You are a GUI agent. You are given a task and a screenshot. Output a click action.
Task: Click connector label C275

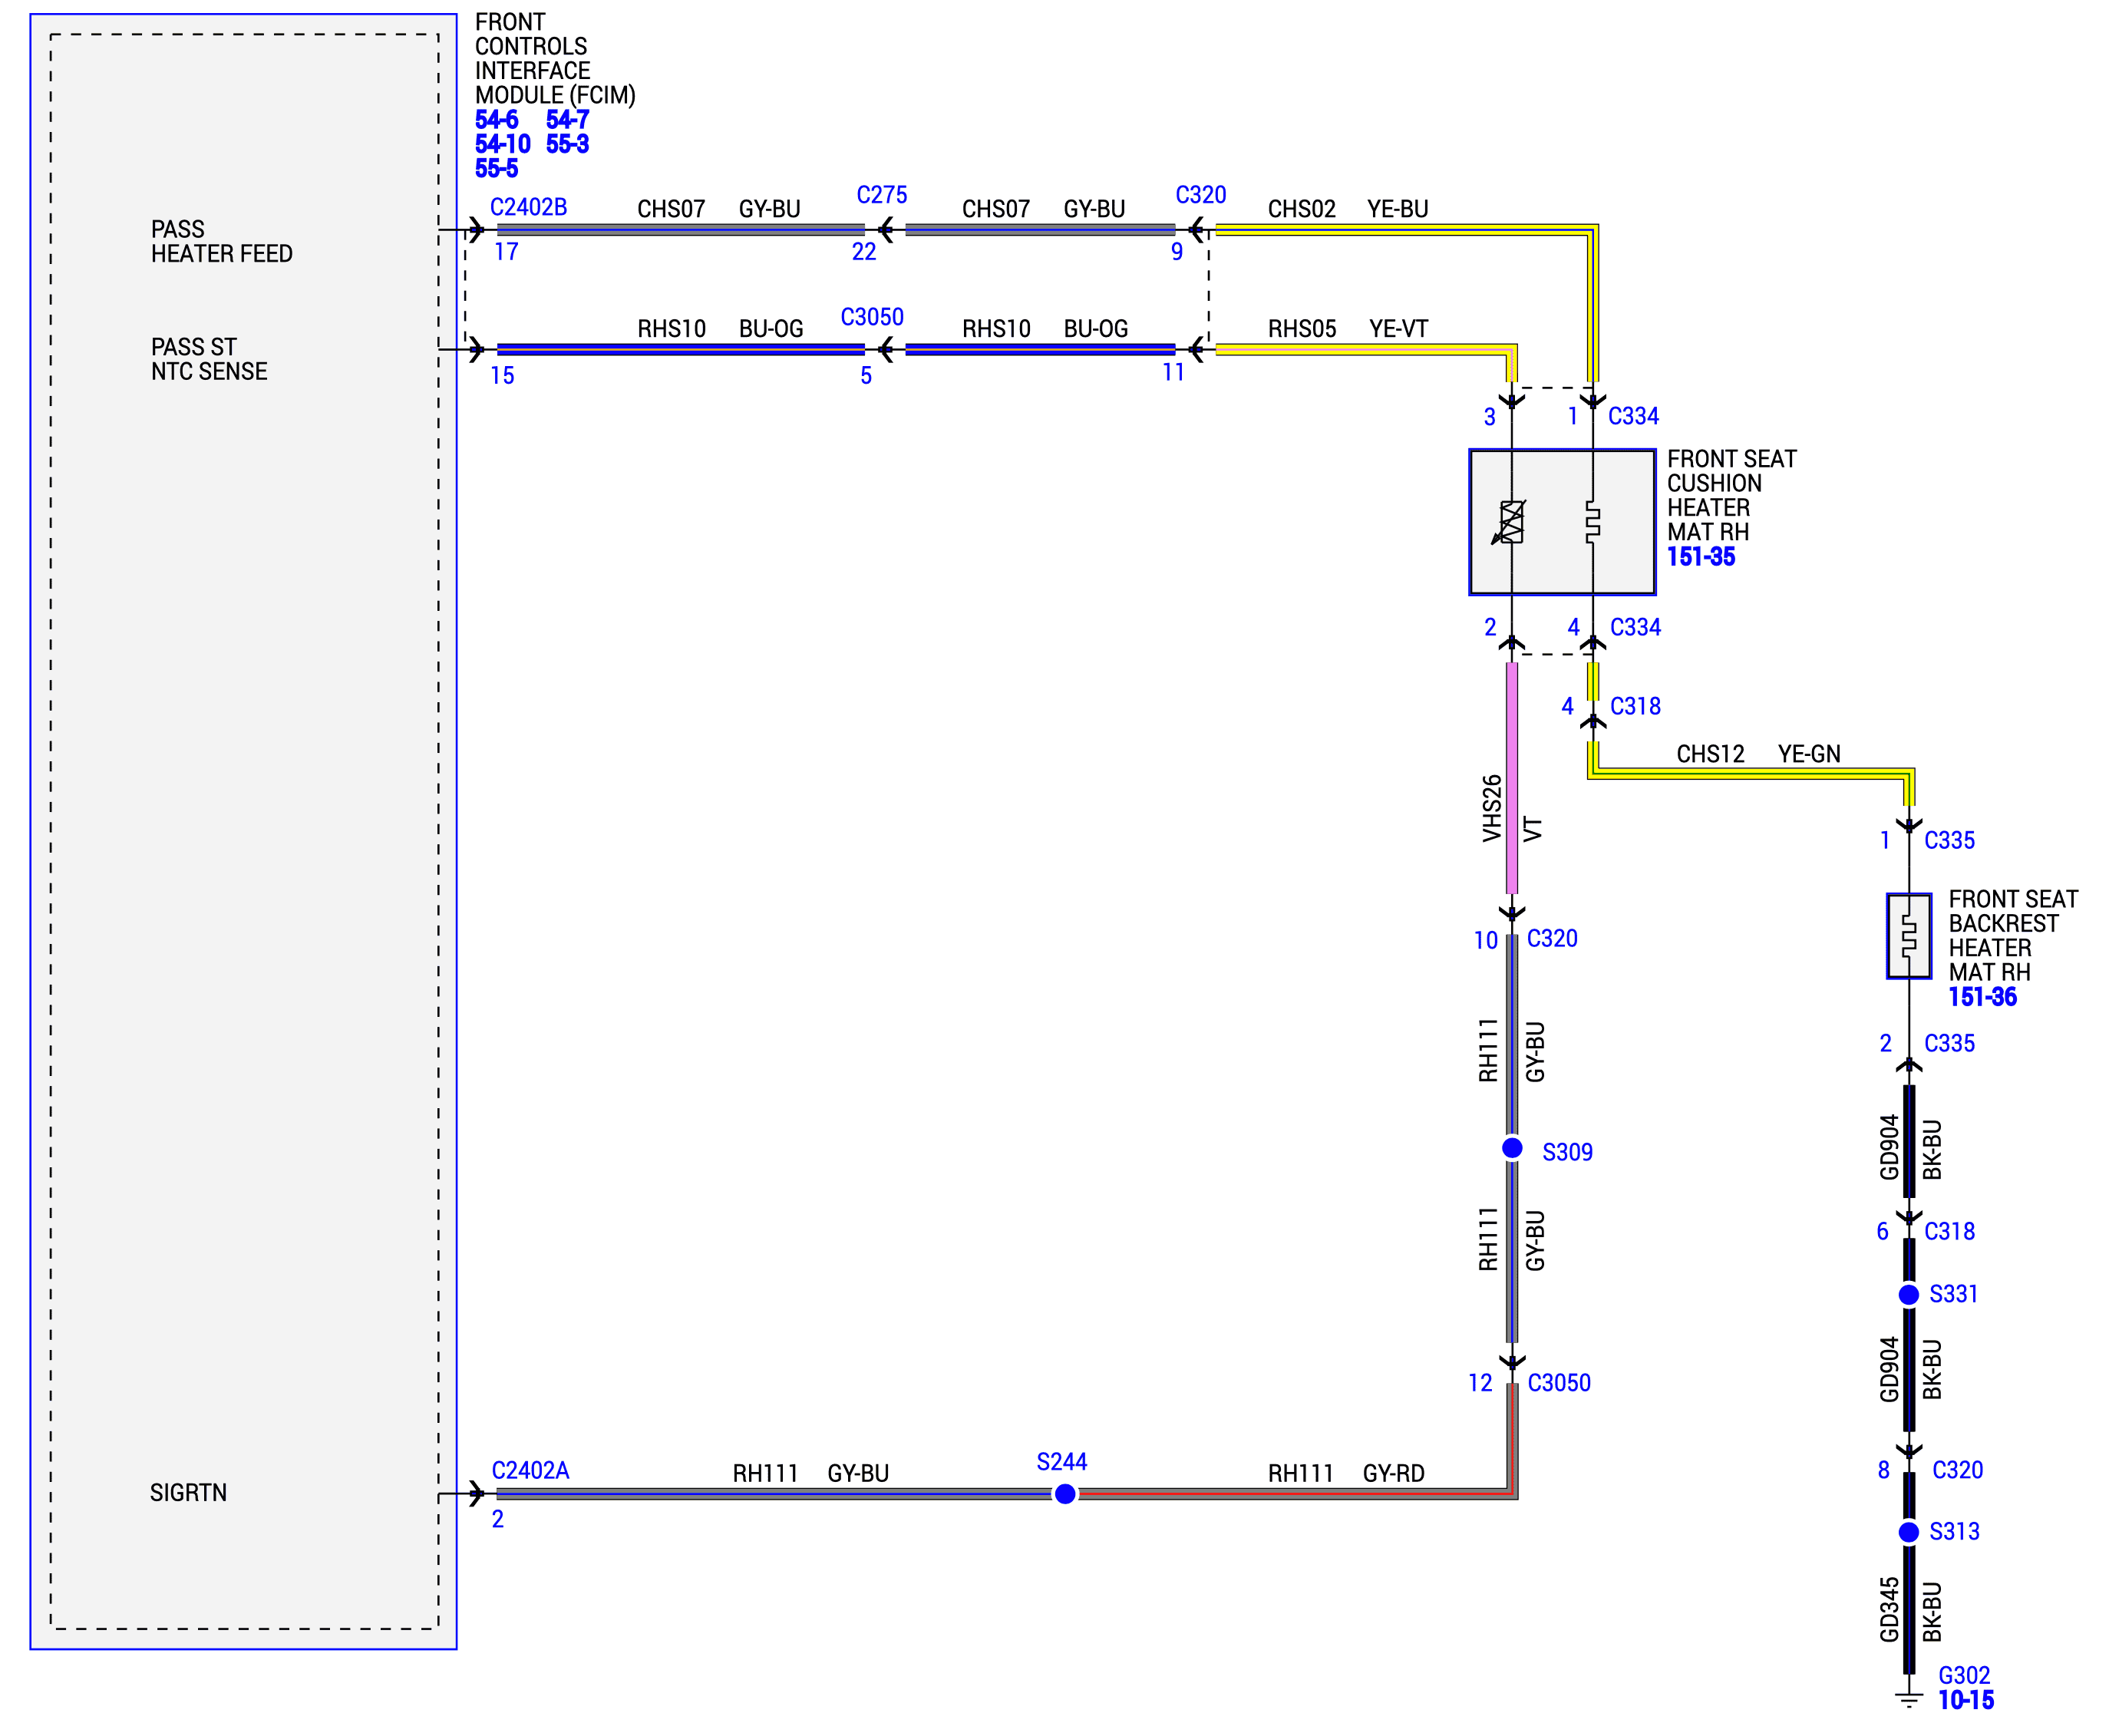point(882,195)
